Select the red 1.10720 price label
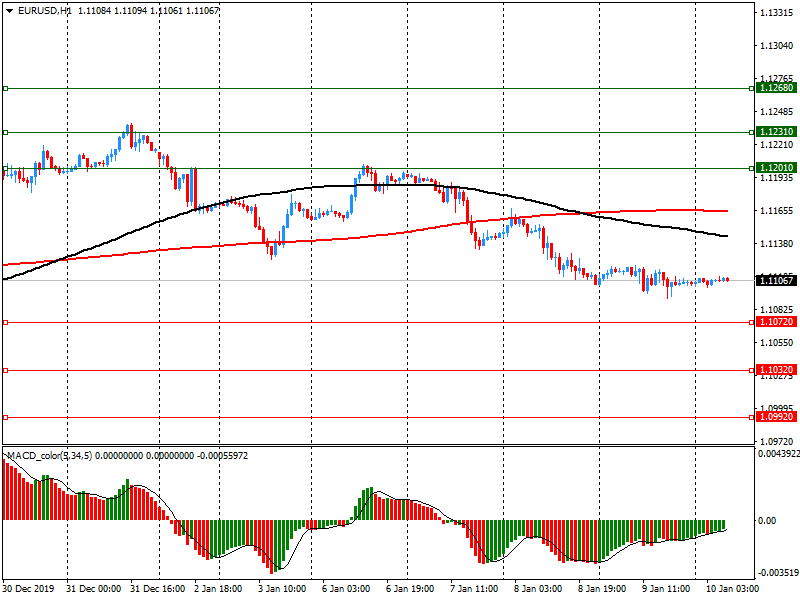Viewport: 800px width, 600px height. pyautogui.click(x=776, y=322)
